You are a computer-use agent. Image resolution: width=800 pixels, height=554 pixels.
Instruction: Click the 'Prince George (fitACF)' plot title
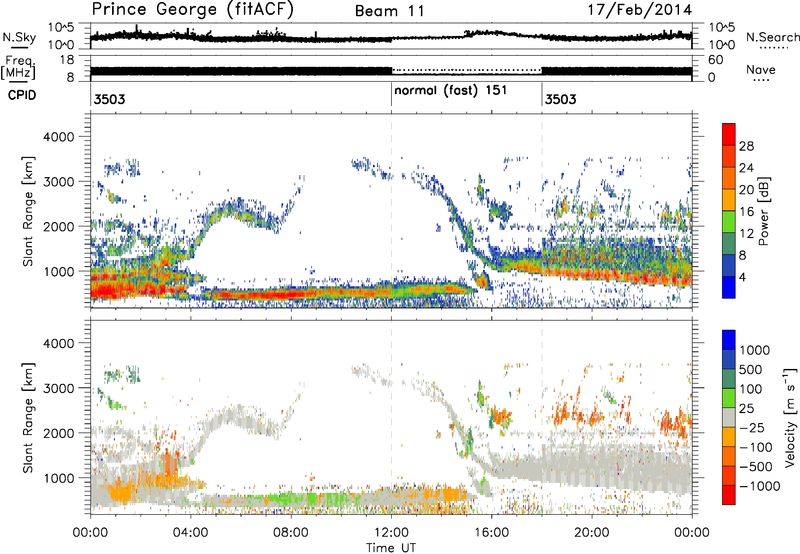[192, 9]
